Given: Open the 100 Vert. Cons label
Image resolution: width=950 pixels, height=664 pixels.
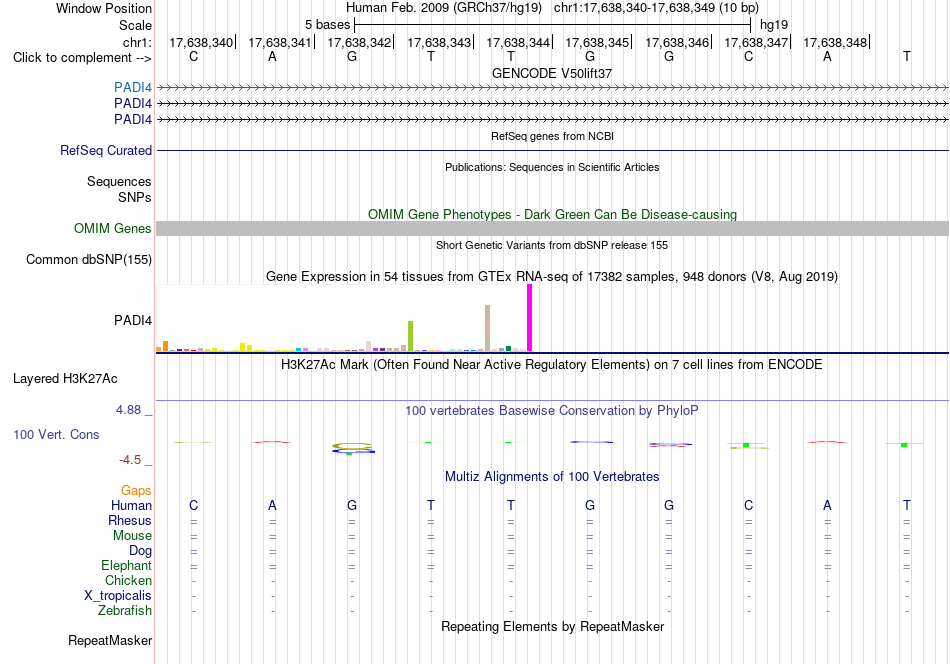Looking at the screenshot, I should [56, 434].
